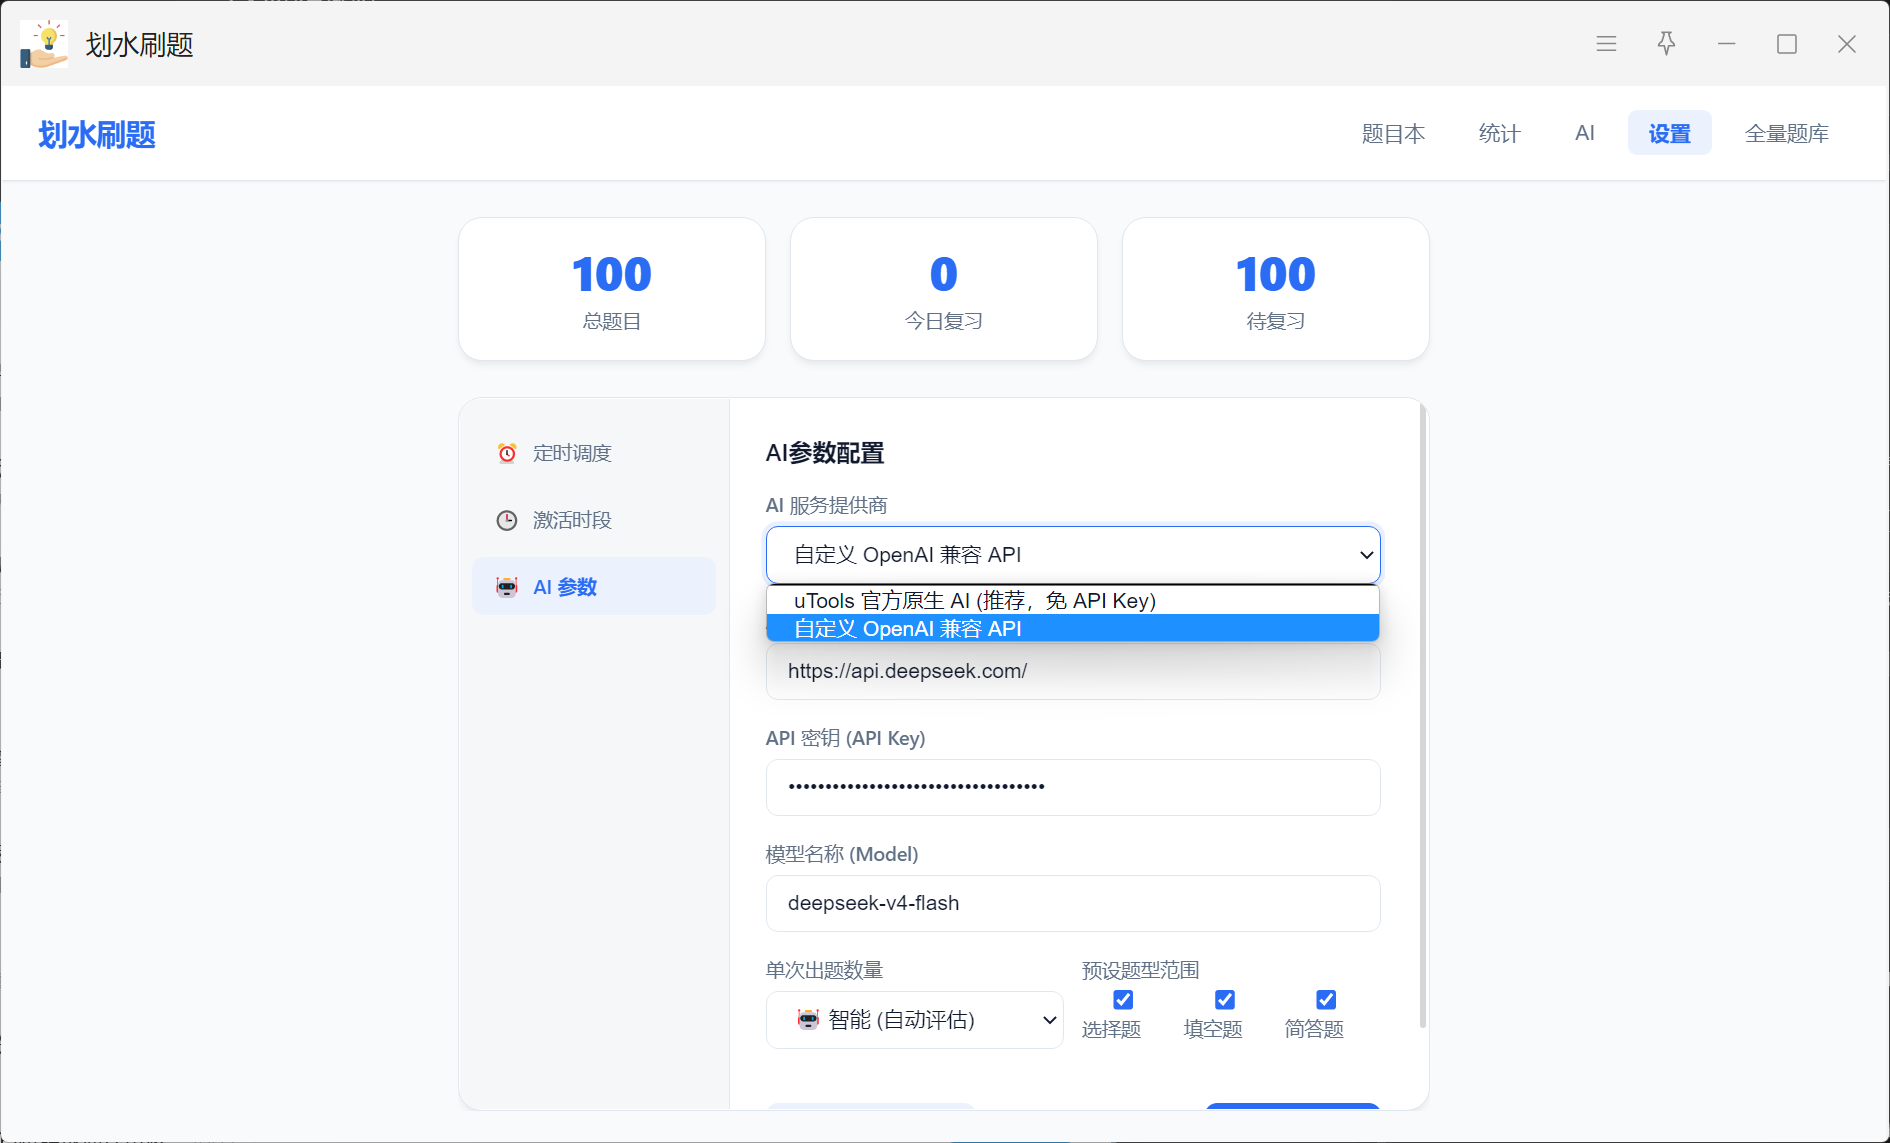Open the 统计 tab
This screenshot has height=1143, width=1890.
[x=1499, y=133]
